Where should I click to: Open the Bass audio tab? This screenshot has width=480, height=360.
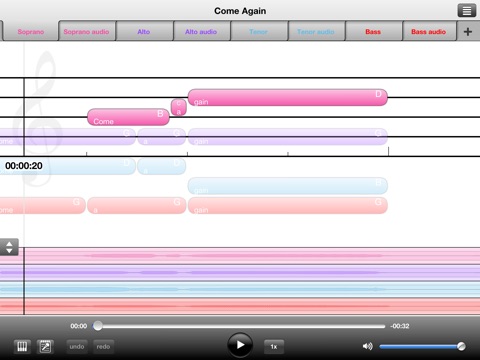[429, 31]
